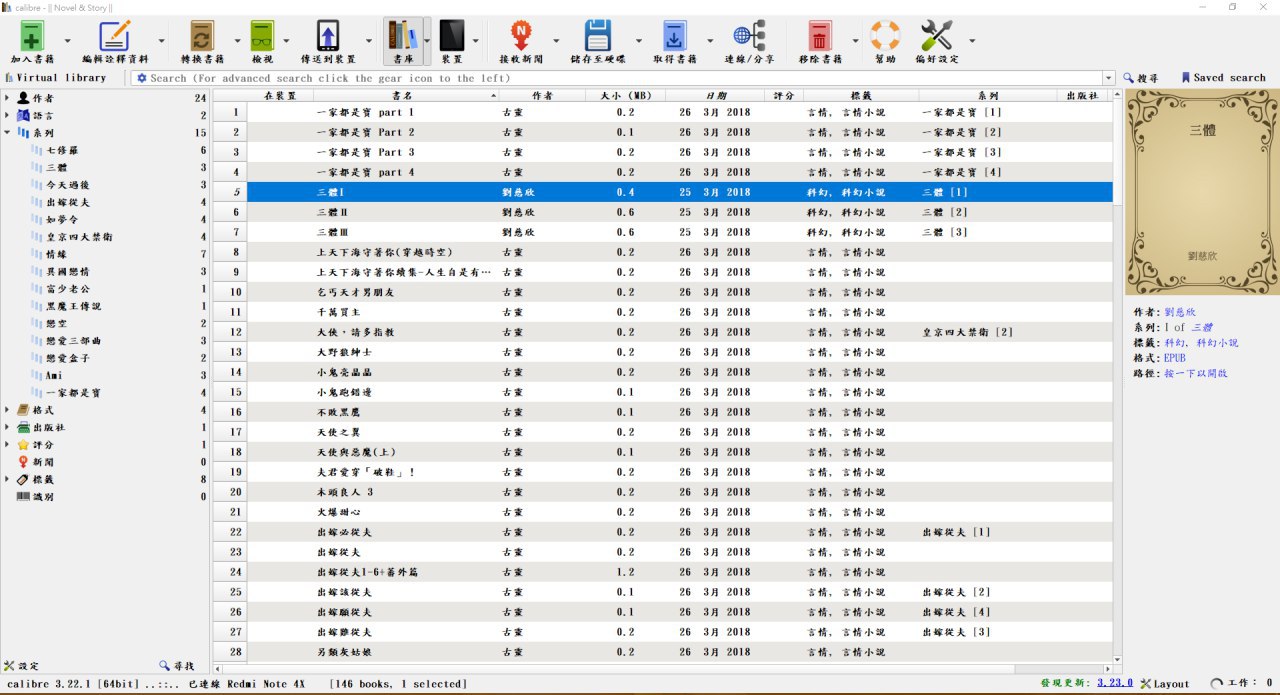Viewport: 1280px width, 695px height.
Task: Click 儲存至硬碟 save to disk icon
Action: click(597, 37)
